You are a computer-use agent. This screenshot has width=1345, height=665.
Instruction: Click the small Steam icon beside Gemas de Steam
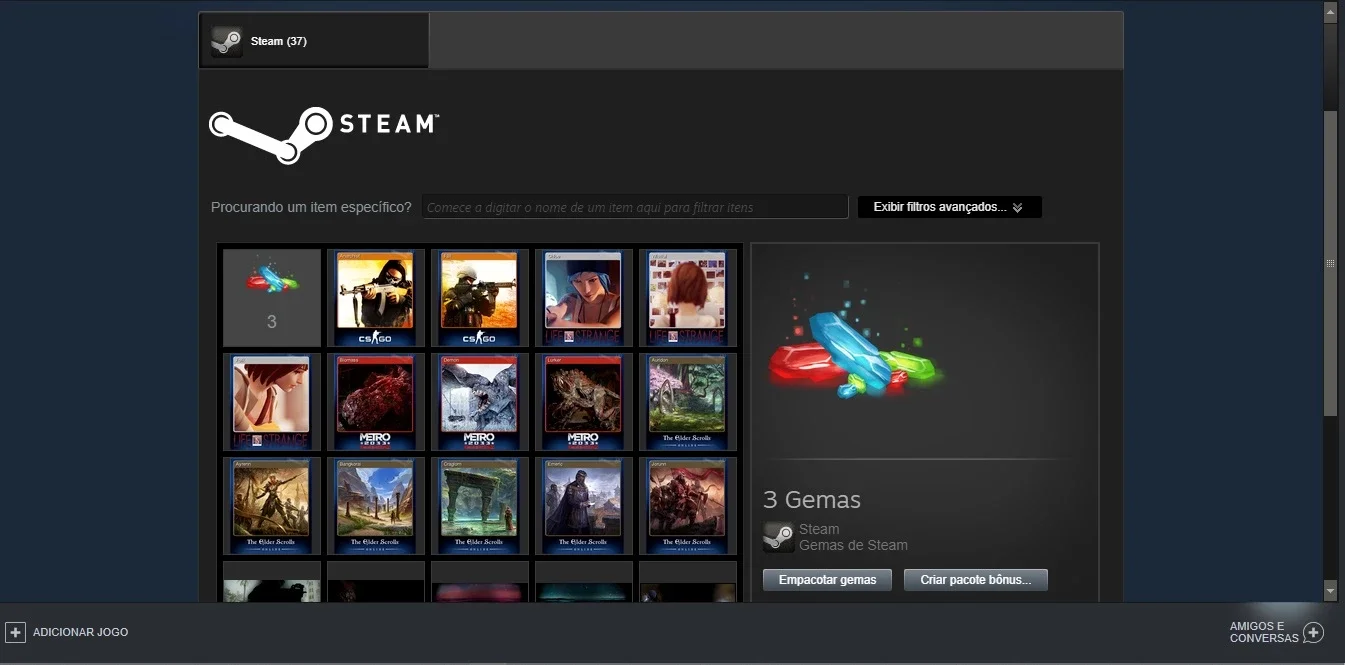(778, 537)
